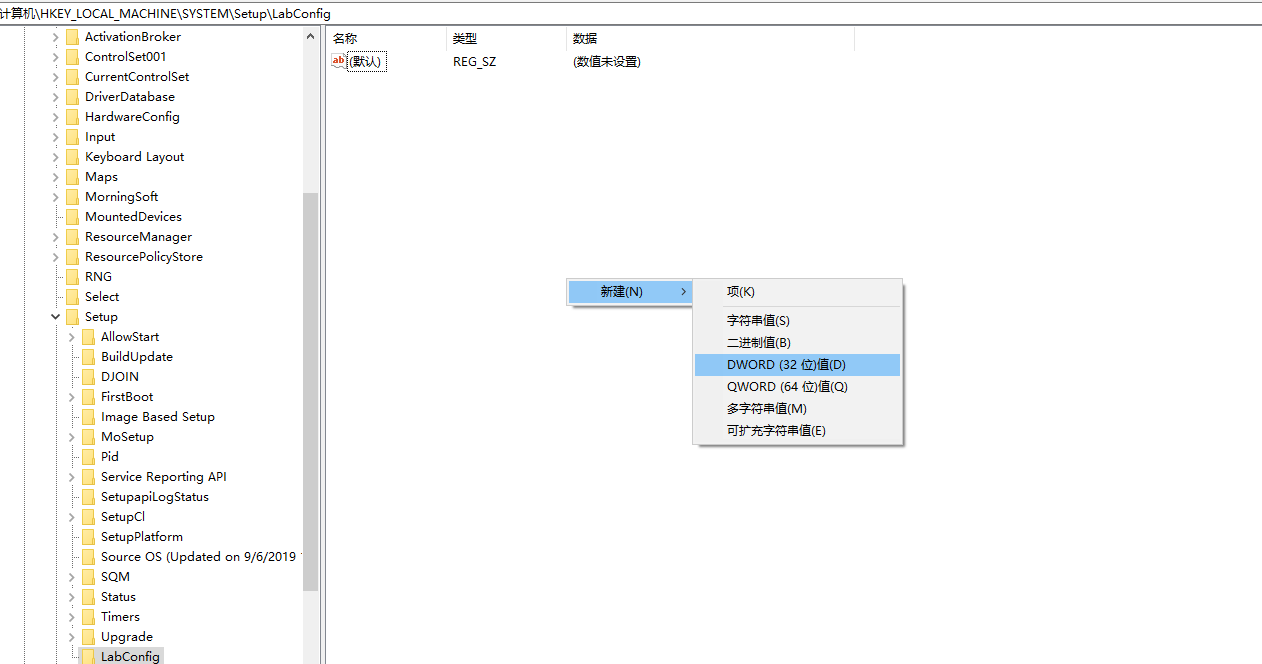Click the tree pane's vertical scrollbar
This screenshot has height=664, width=1262.
tap(310, 390)
